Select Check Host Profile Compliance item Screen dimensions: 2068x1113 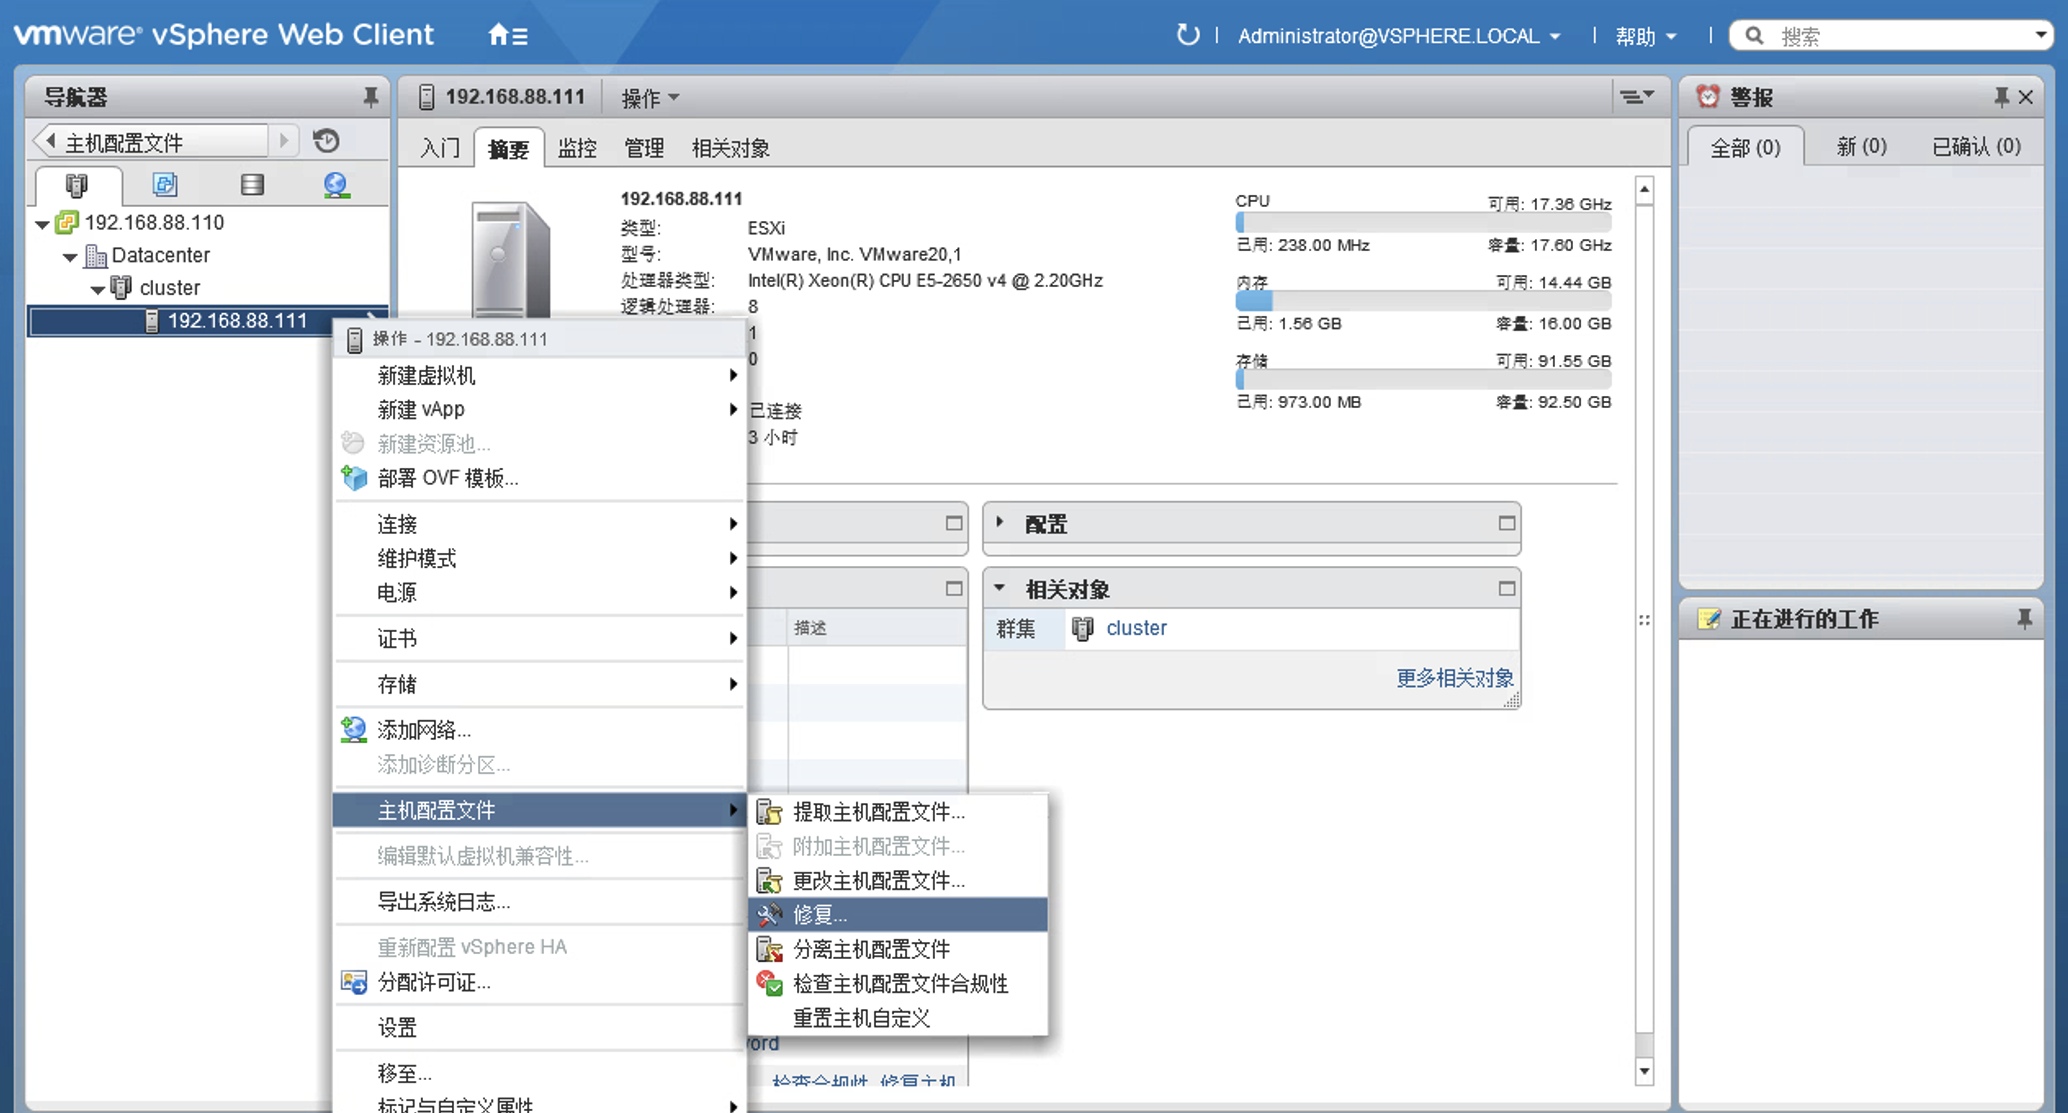(x=898, y=983)
